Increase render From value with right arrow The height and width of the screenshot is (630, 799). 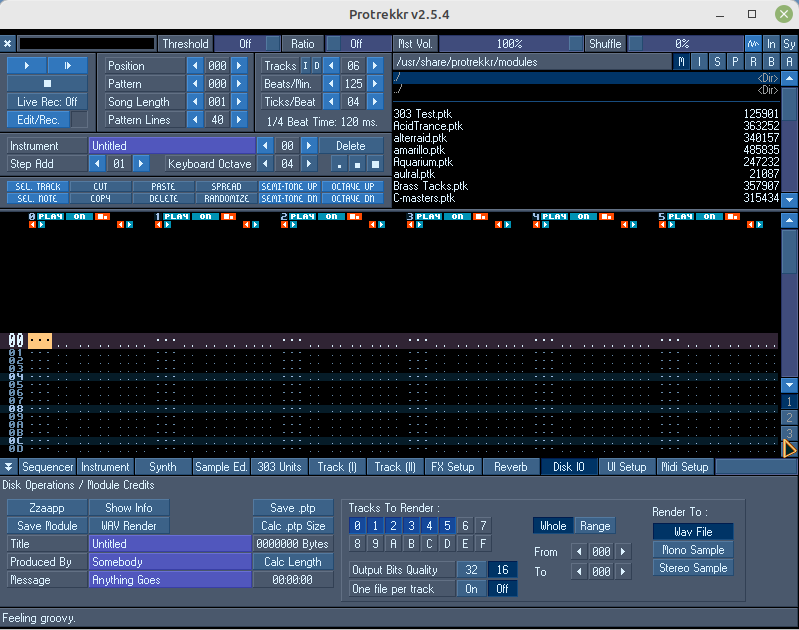[x=623, y=552]
